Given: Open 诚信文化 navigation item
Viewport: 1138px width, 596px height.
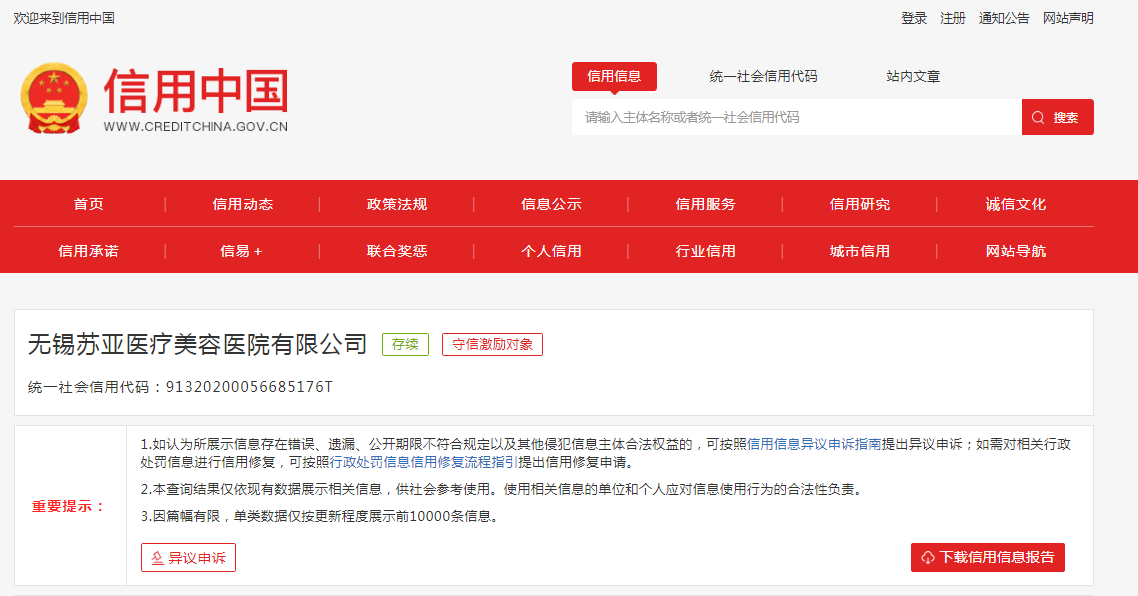Looking at the screenshot, I should (1015, 204).
